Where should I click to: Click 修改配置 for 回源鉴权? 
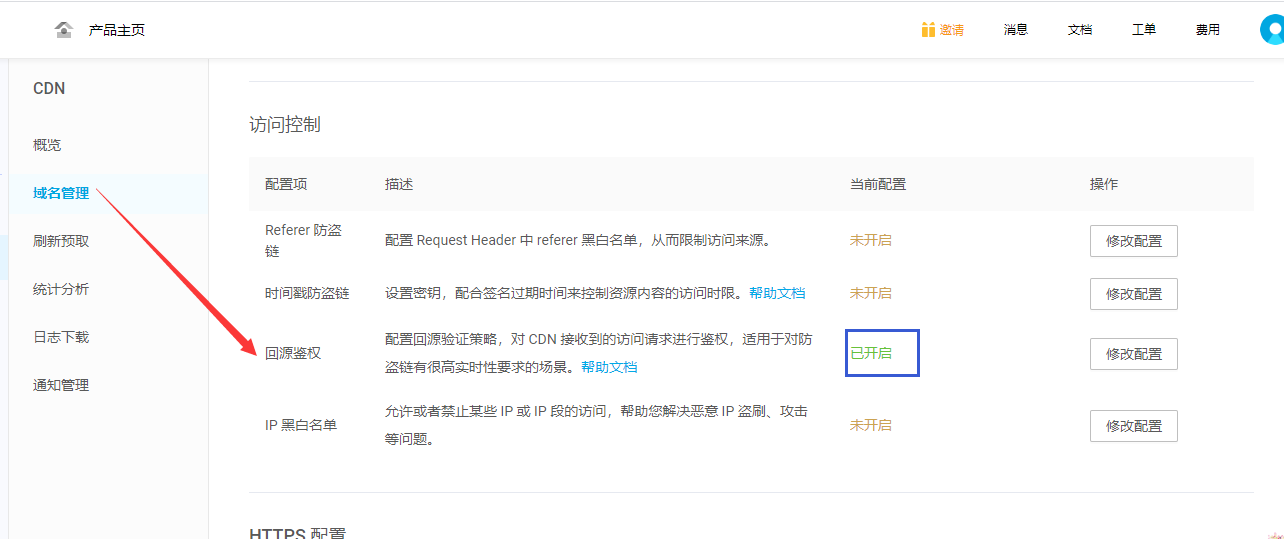(x=1133, y=354)
